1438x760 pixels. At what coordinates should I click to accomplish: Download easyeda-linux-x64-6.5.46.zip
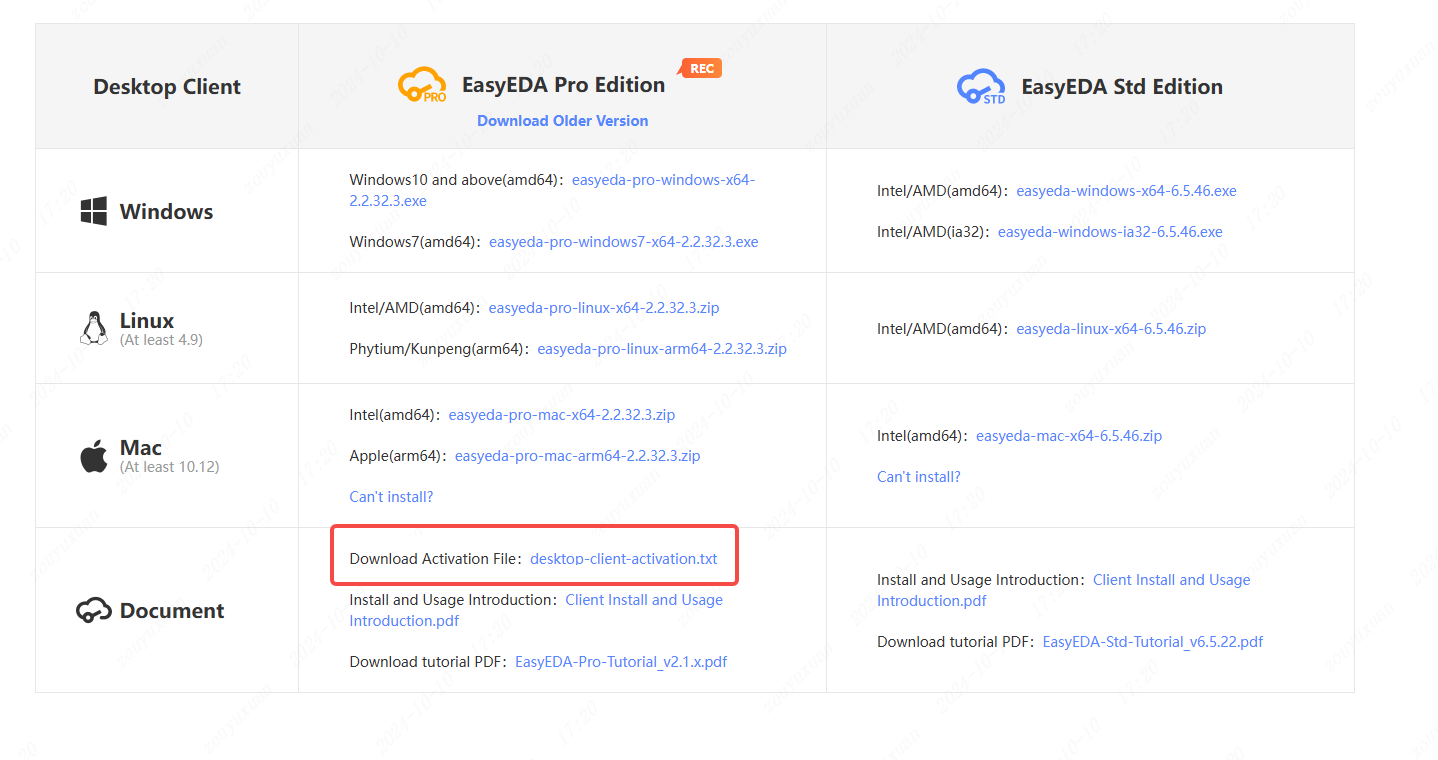(1111, 328)
